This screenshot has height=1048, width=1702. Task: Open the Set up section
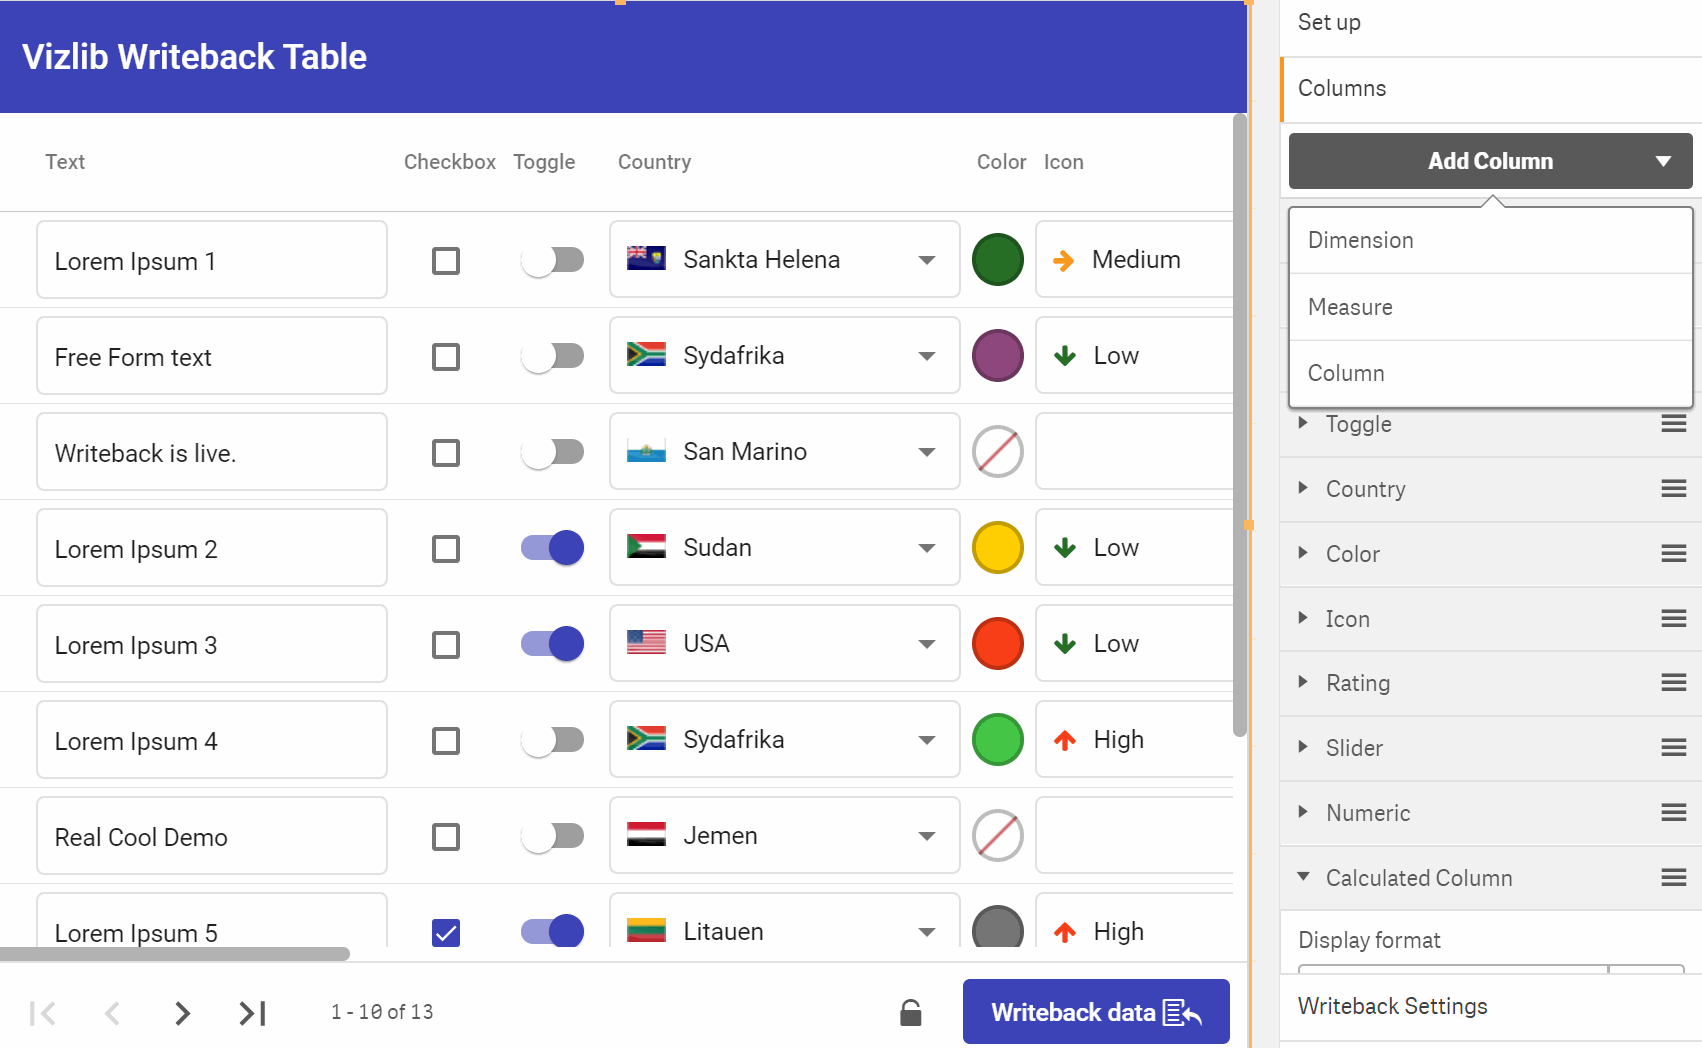coord(1490,24)
